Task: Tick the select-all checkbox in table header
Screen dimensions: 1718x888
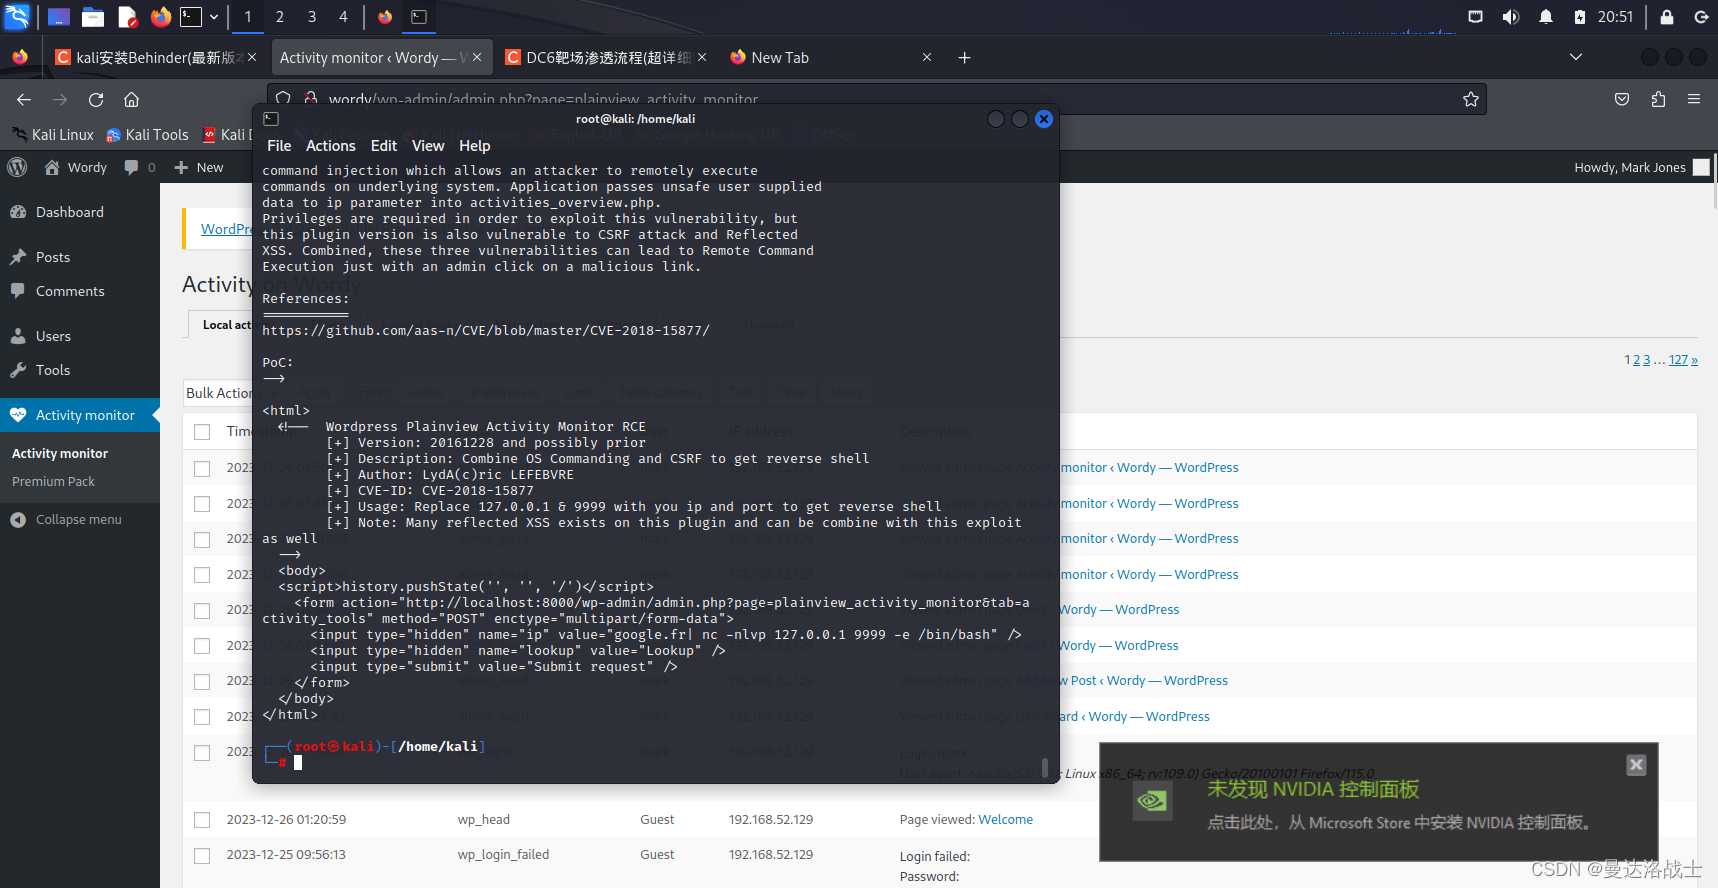Action: (202, 432)
